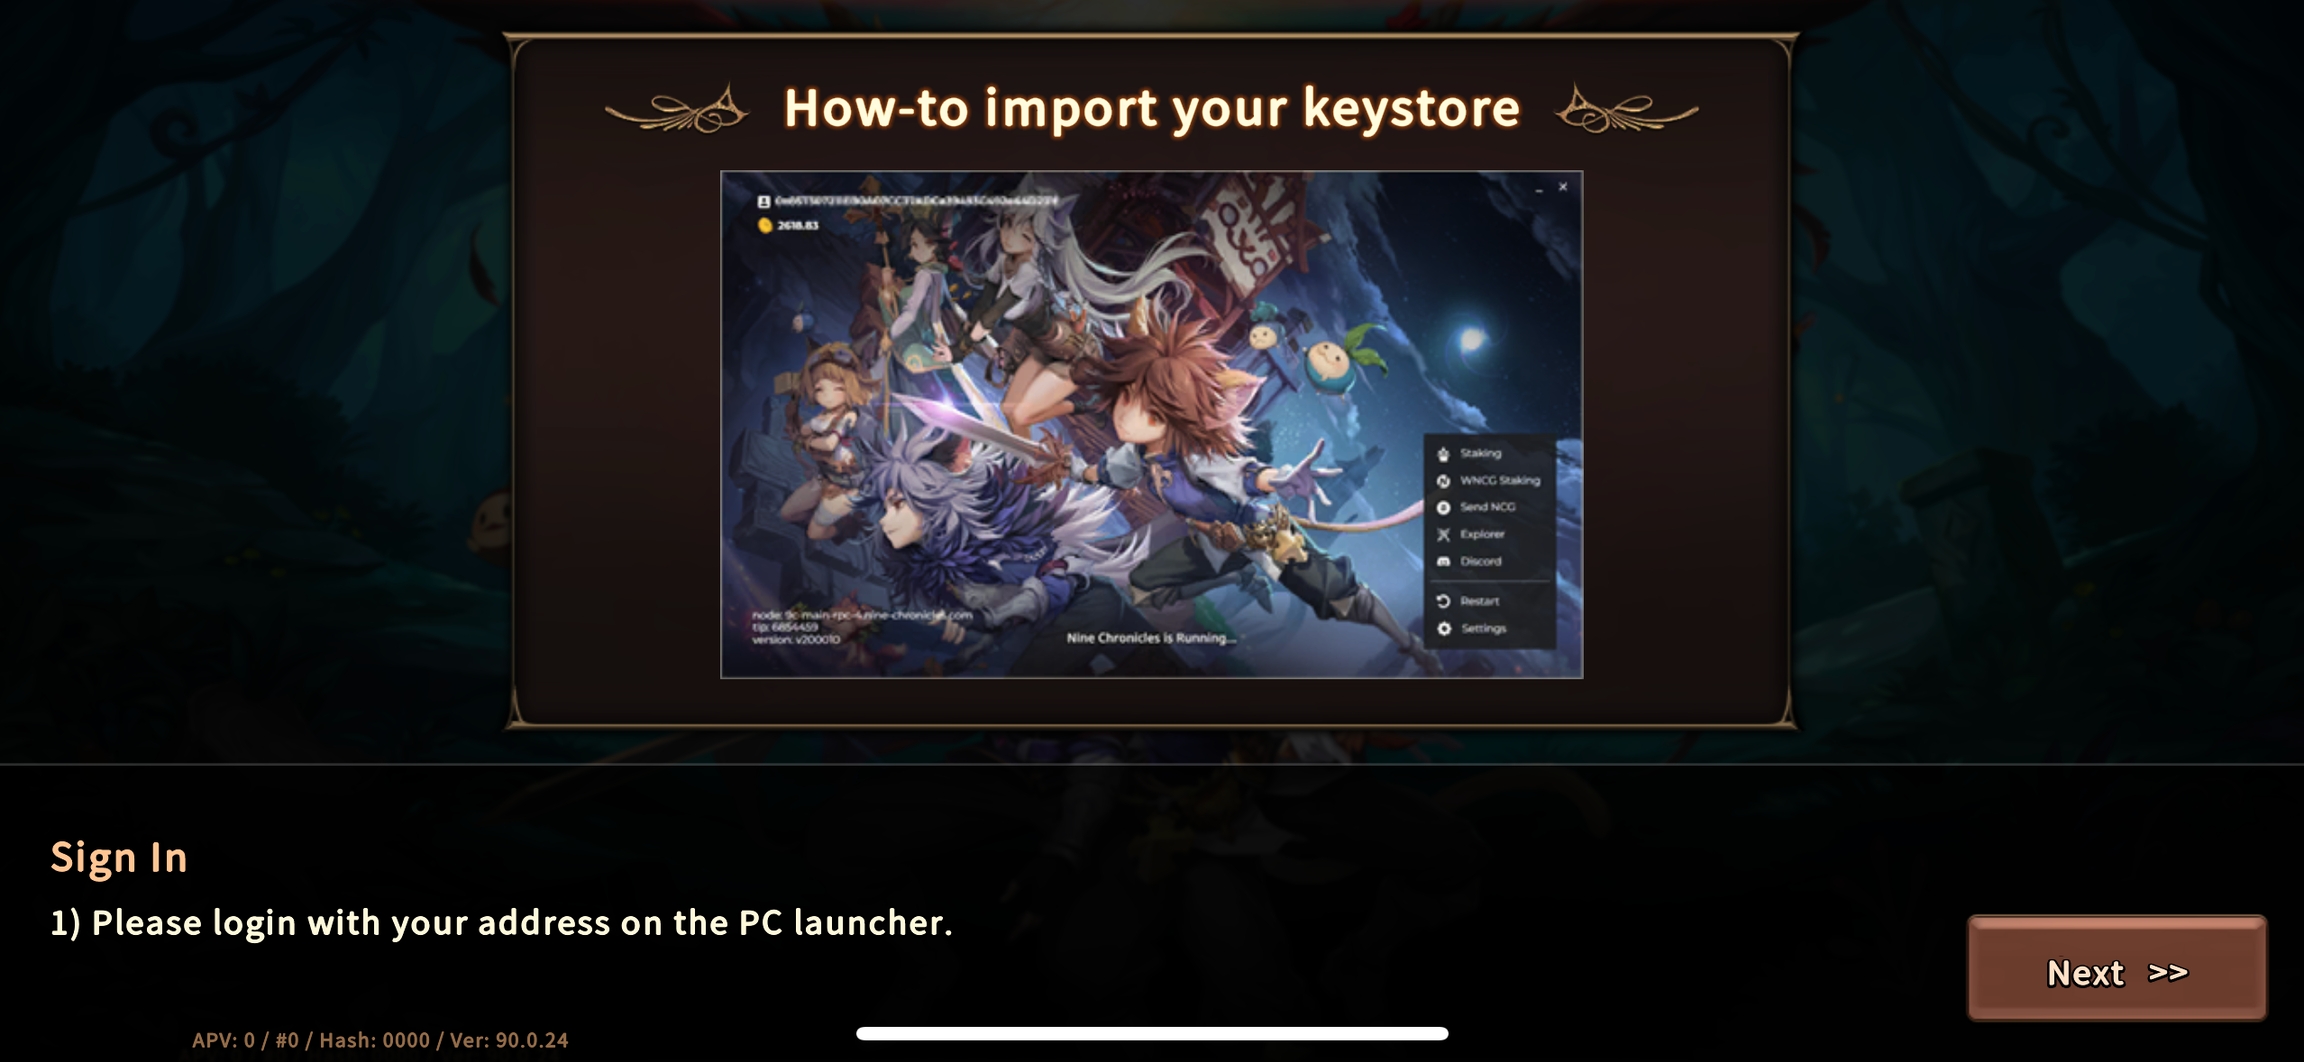The width and height of the screenshot is (2304, 1062).
Task: Click the launcher window minimize dash
Action: point(1539,188)
